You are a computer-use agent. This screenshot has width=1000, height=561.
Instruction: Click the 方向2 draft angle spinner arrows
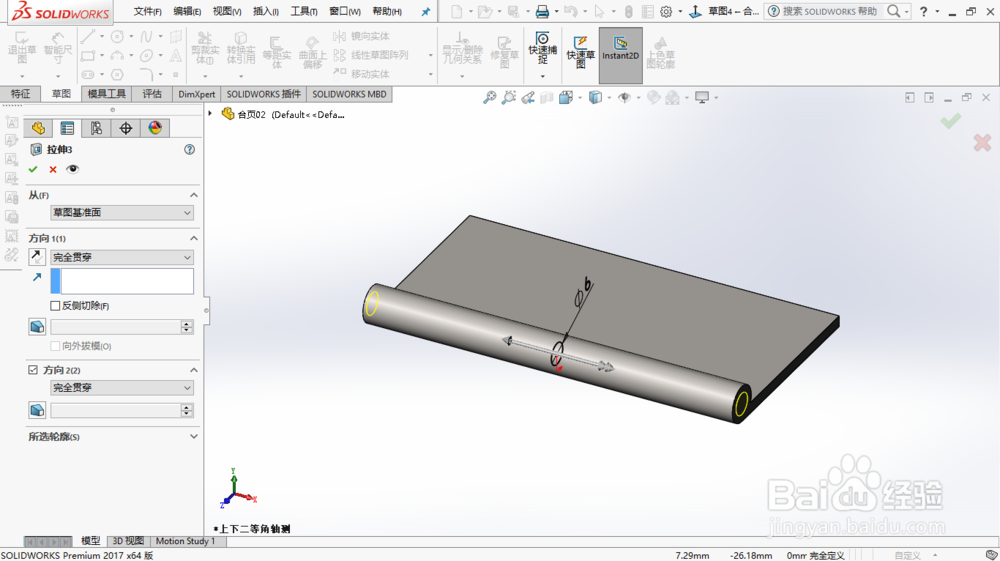(187, 410)
